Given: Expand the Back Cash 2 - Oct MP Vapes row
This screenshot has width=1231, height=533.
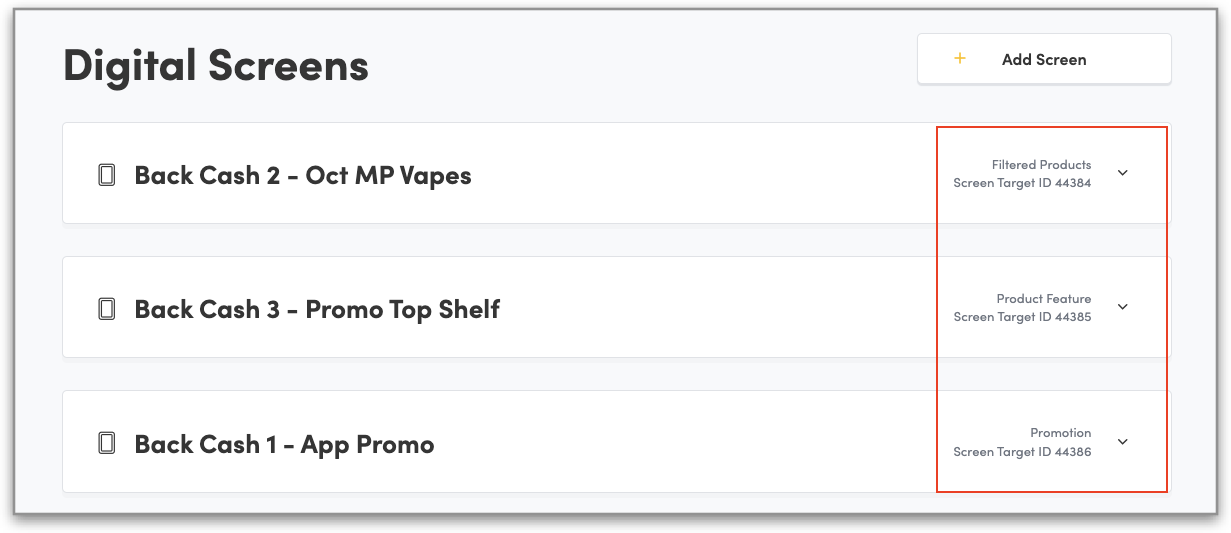Looking at the screenshot, I should click(x=1122, y=173).
